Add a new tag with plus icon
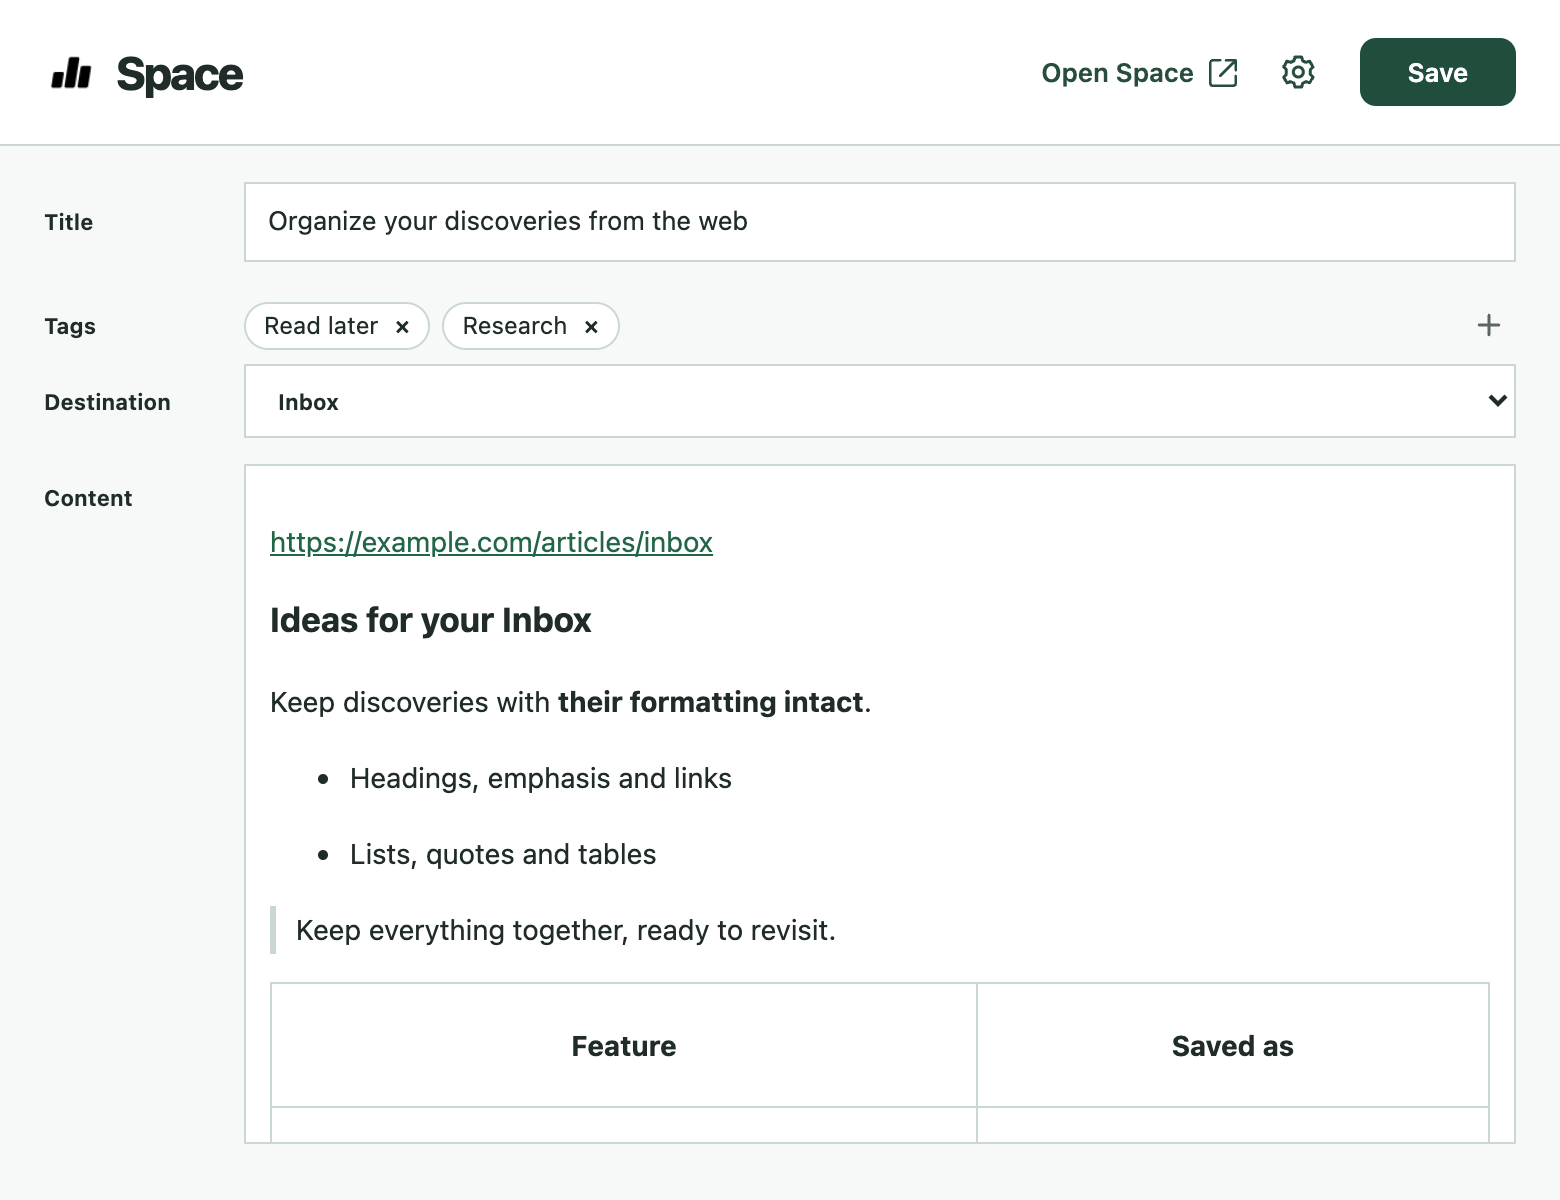This screenshot has width=1560, height=1200. tap(1489, 325)
